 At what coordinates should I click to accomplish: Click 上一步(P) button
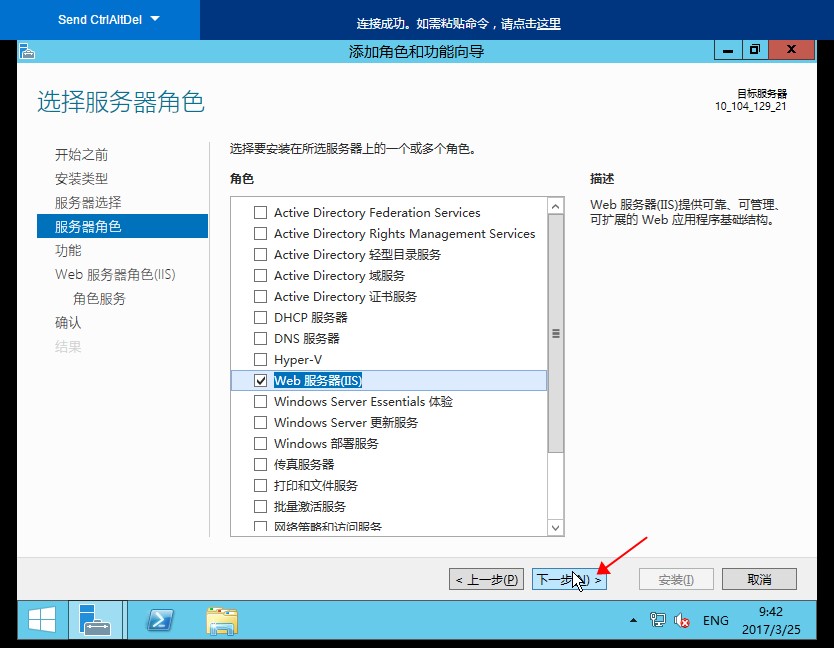point(487,579)
